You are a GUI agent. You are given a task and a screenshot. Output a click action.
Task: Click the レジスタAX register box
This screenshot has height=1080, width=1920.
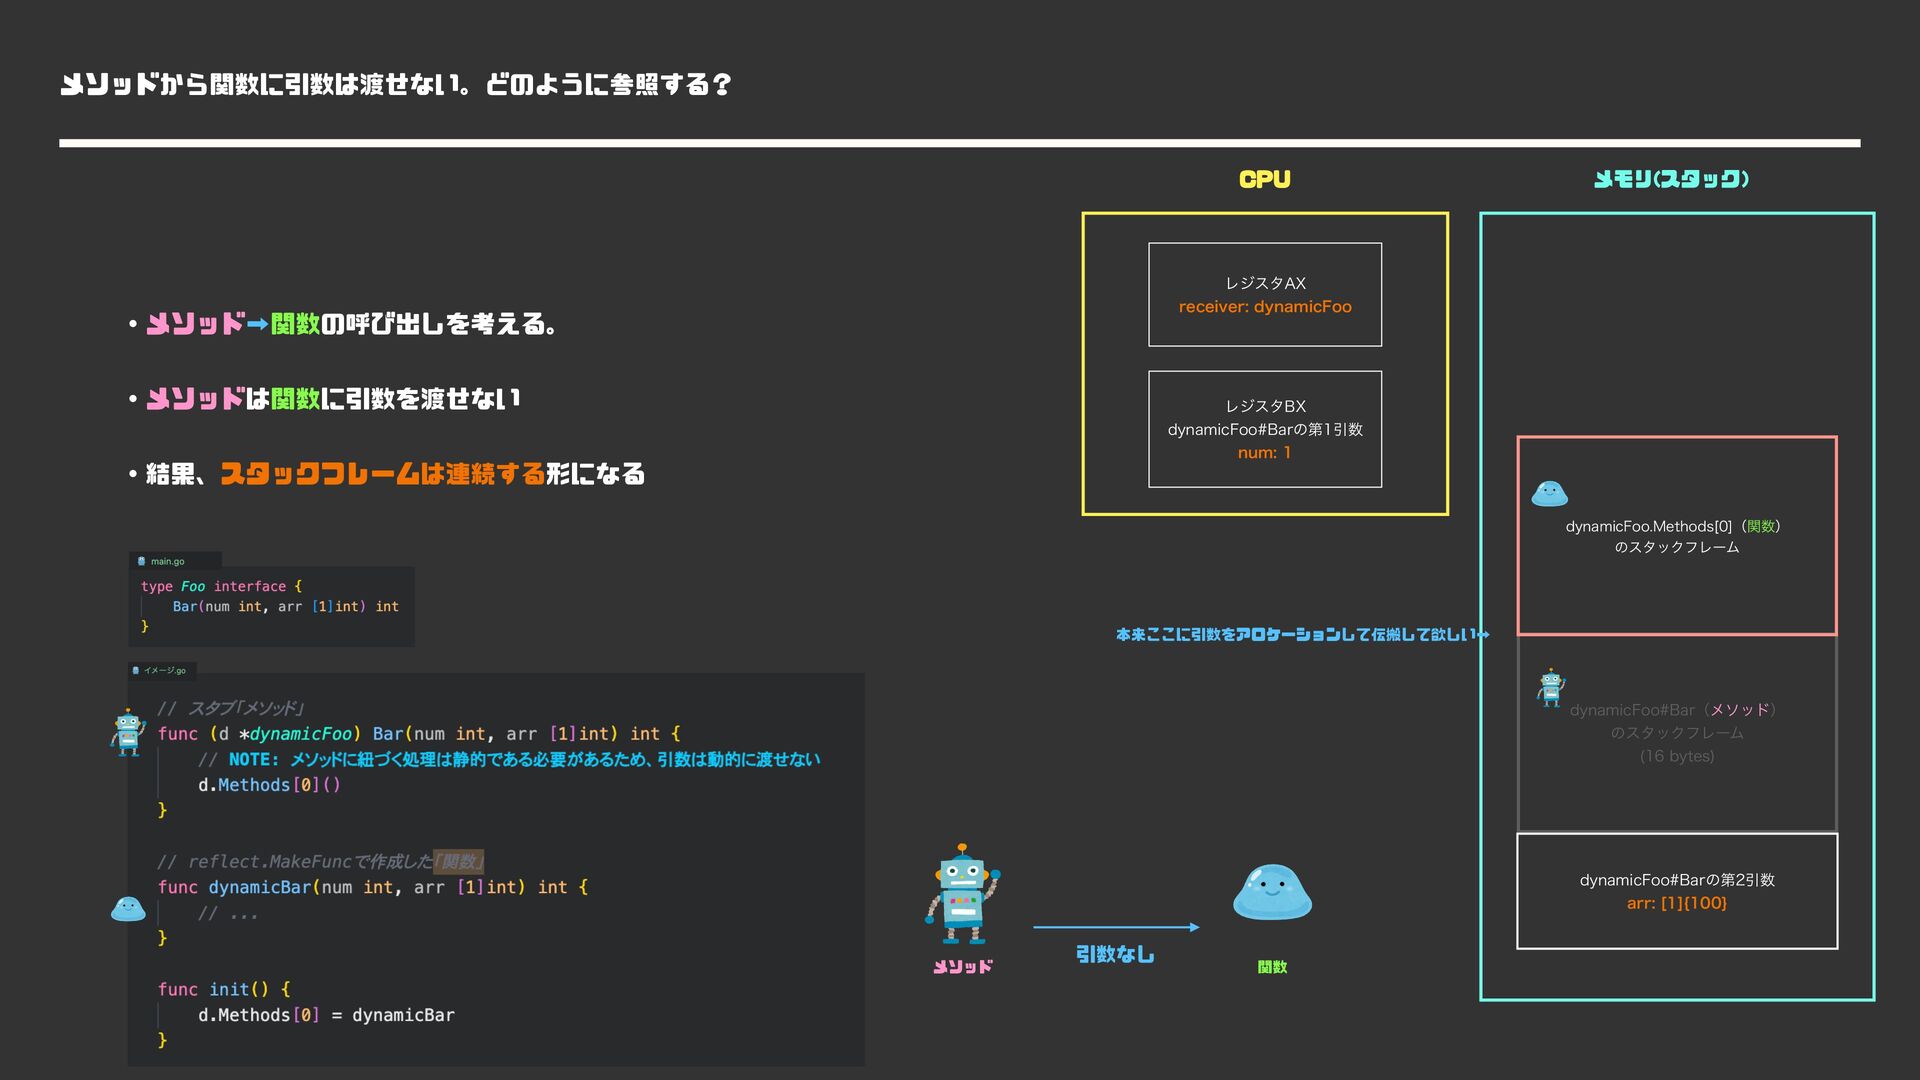[1264, 294]
